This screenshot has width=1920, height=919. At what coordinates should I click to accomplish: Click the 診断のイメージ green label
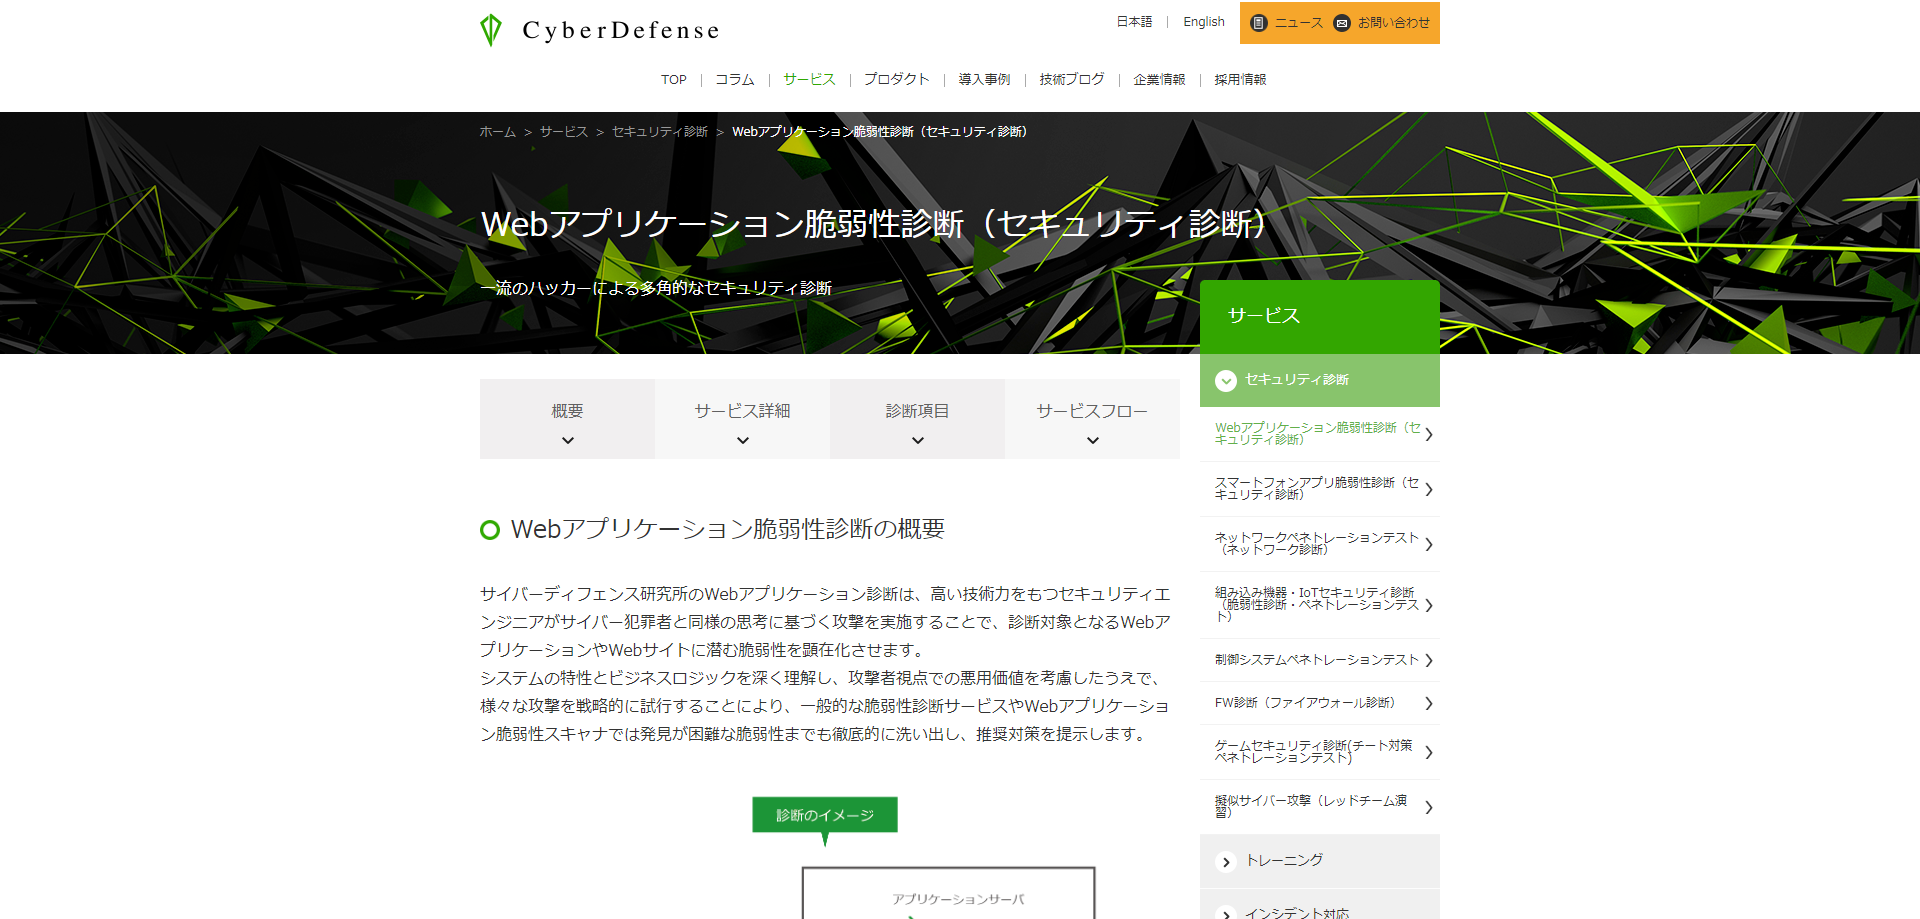tap(825, 815)
